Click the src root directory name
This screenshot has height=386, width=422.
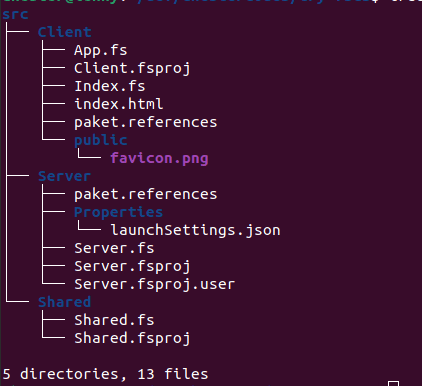15,15
